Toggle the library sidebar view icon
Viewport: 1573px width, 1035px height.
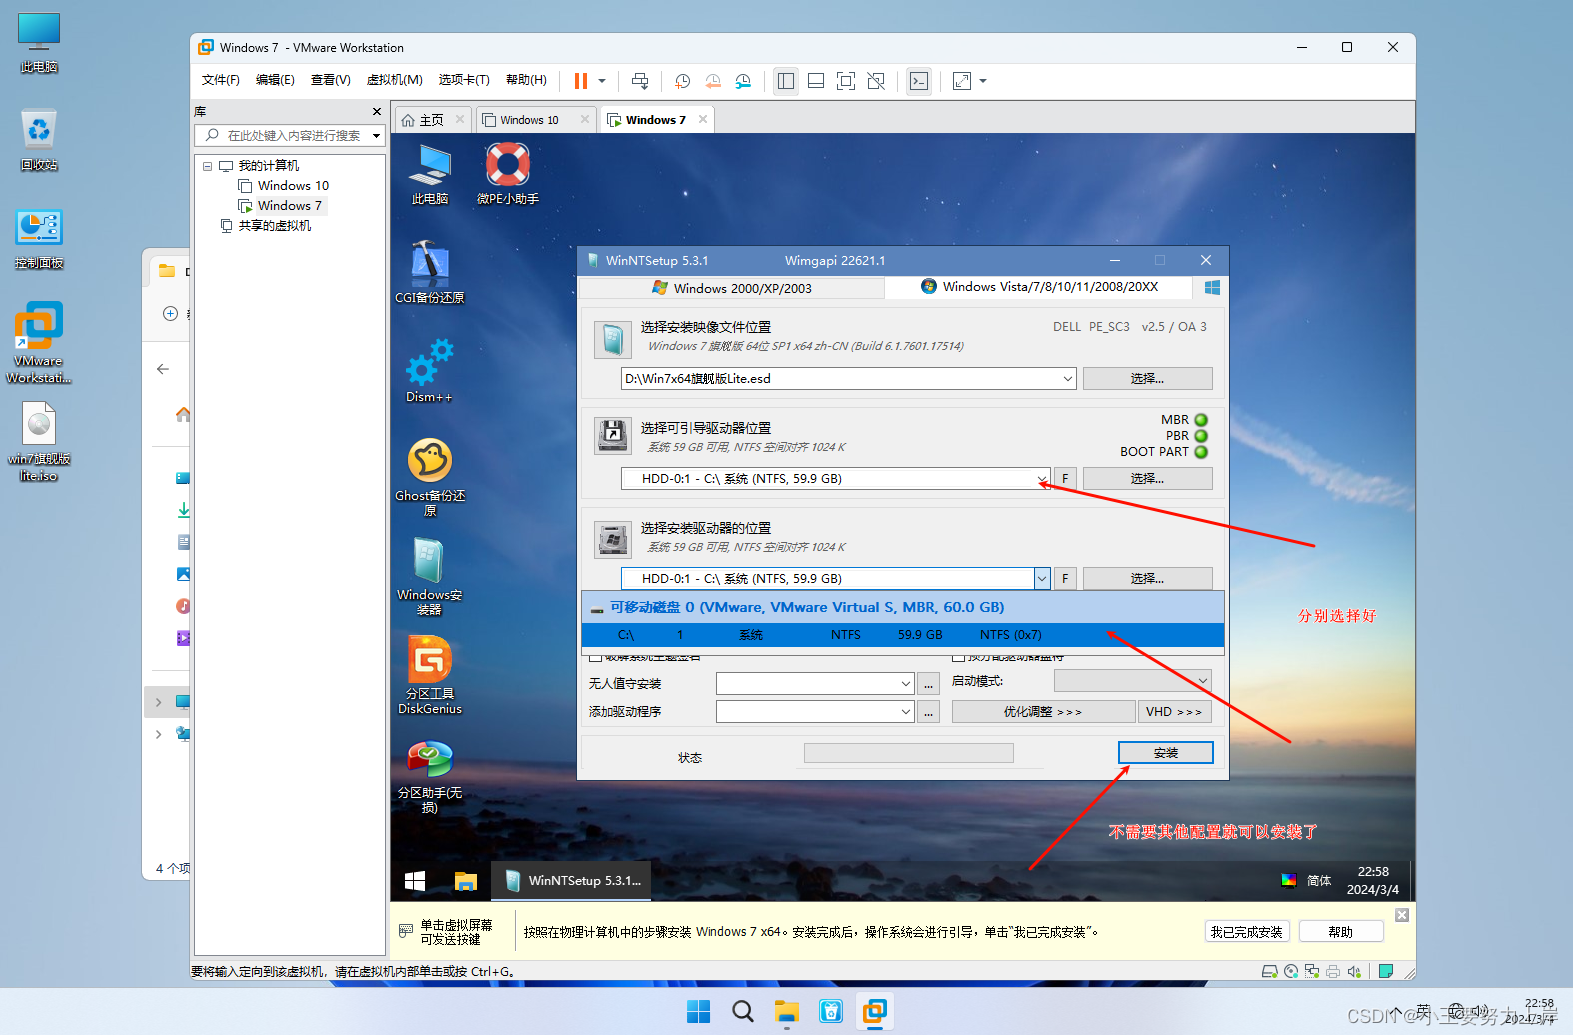[786, 81]
